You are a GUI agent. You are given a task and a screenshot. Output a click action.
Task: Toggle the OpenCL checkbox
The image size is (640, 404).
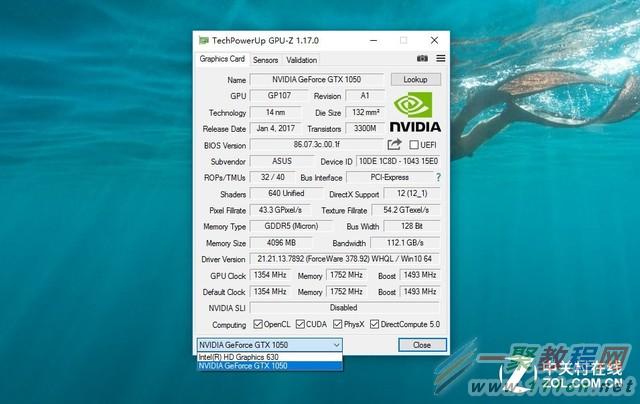coord(258,324)
